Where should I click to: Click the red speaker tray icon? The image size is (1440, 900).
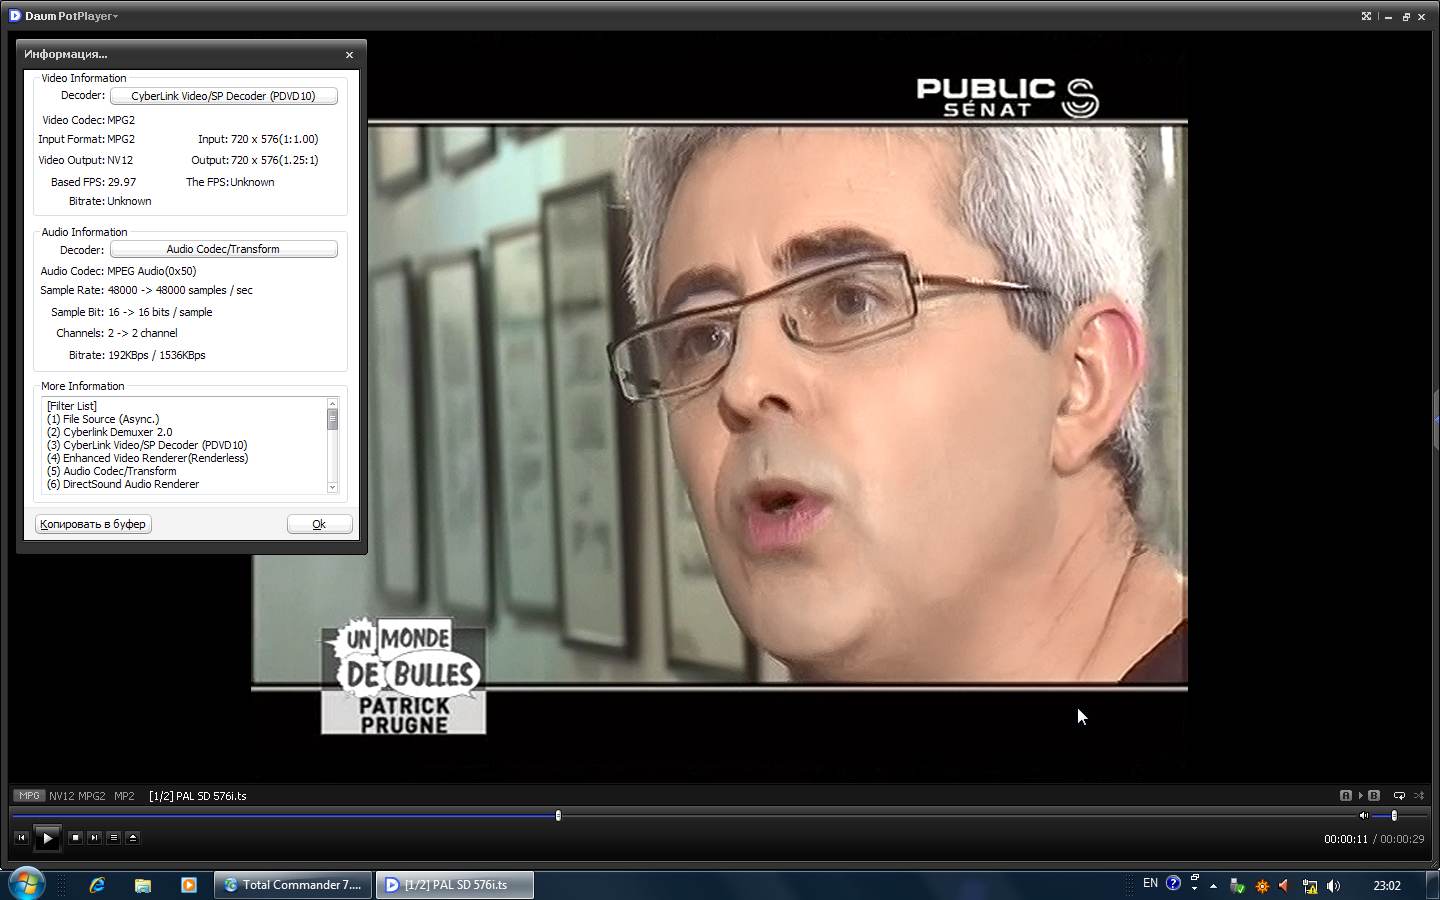(1285, 886)
